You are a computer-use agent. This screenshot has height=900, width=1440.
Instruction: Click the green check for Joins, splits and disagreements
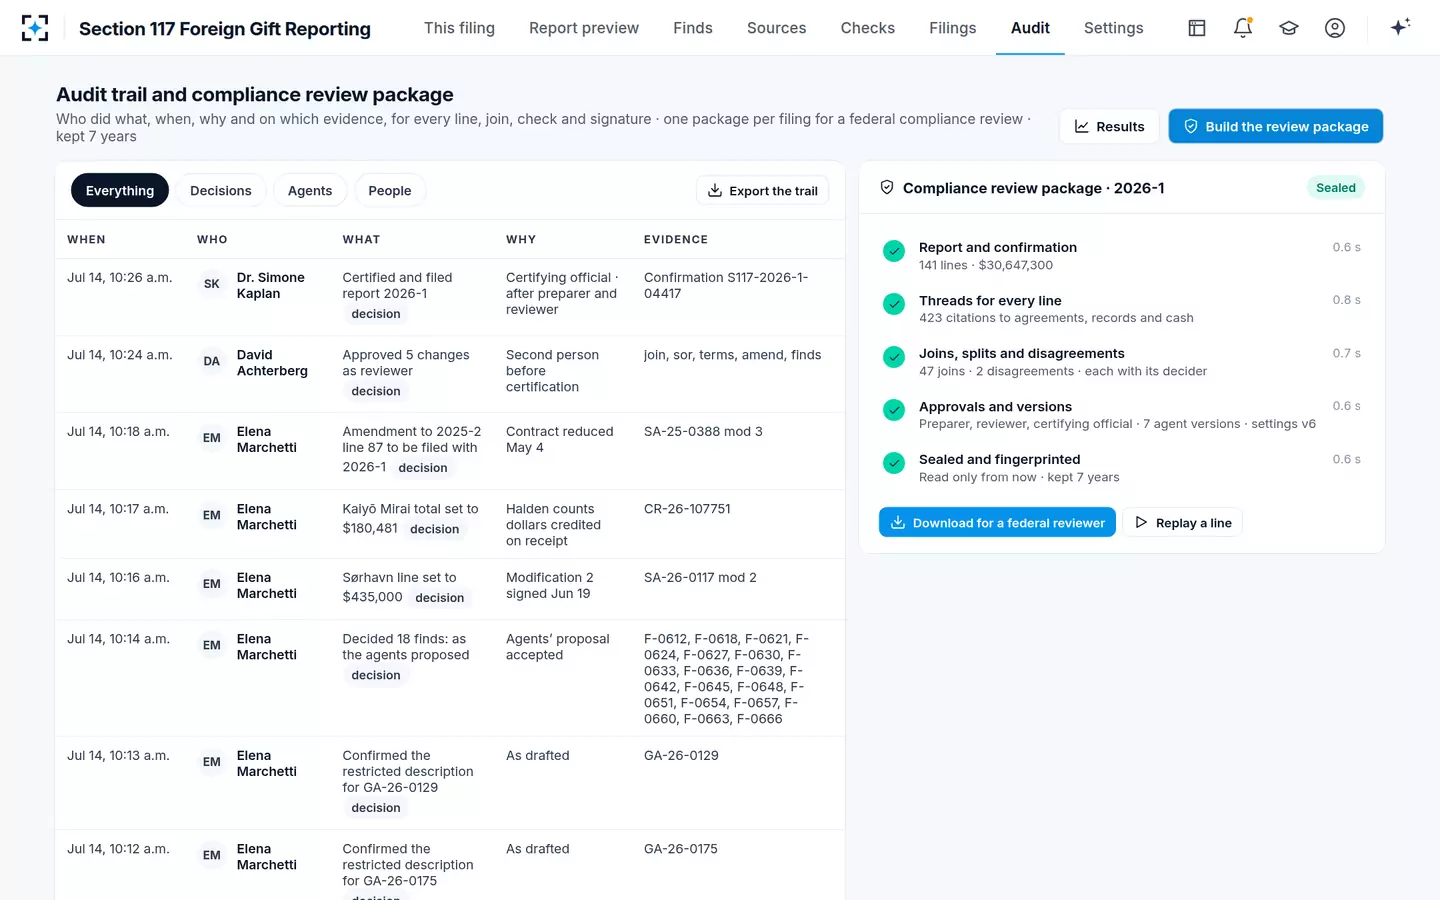(894, 357)
